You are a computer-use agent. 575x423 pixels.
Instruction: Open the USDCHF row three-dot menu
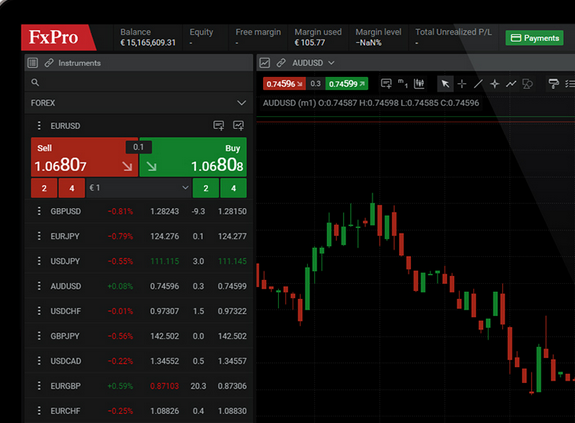point(39,311)
